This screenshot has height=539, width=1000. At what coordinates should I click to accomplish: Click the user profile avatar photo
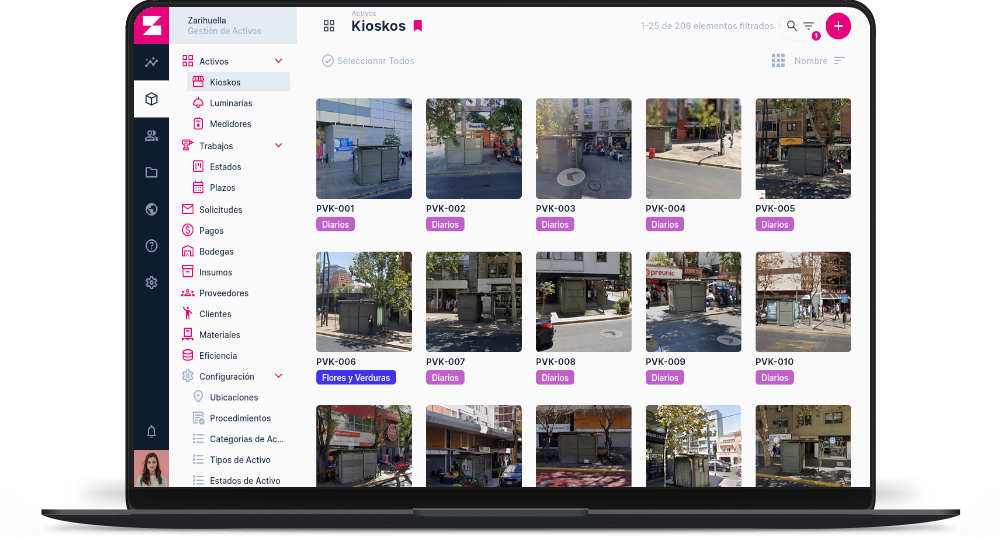151,468
